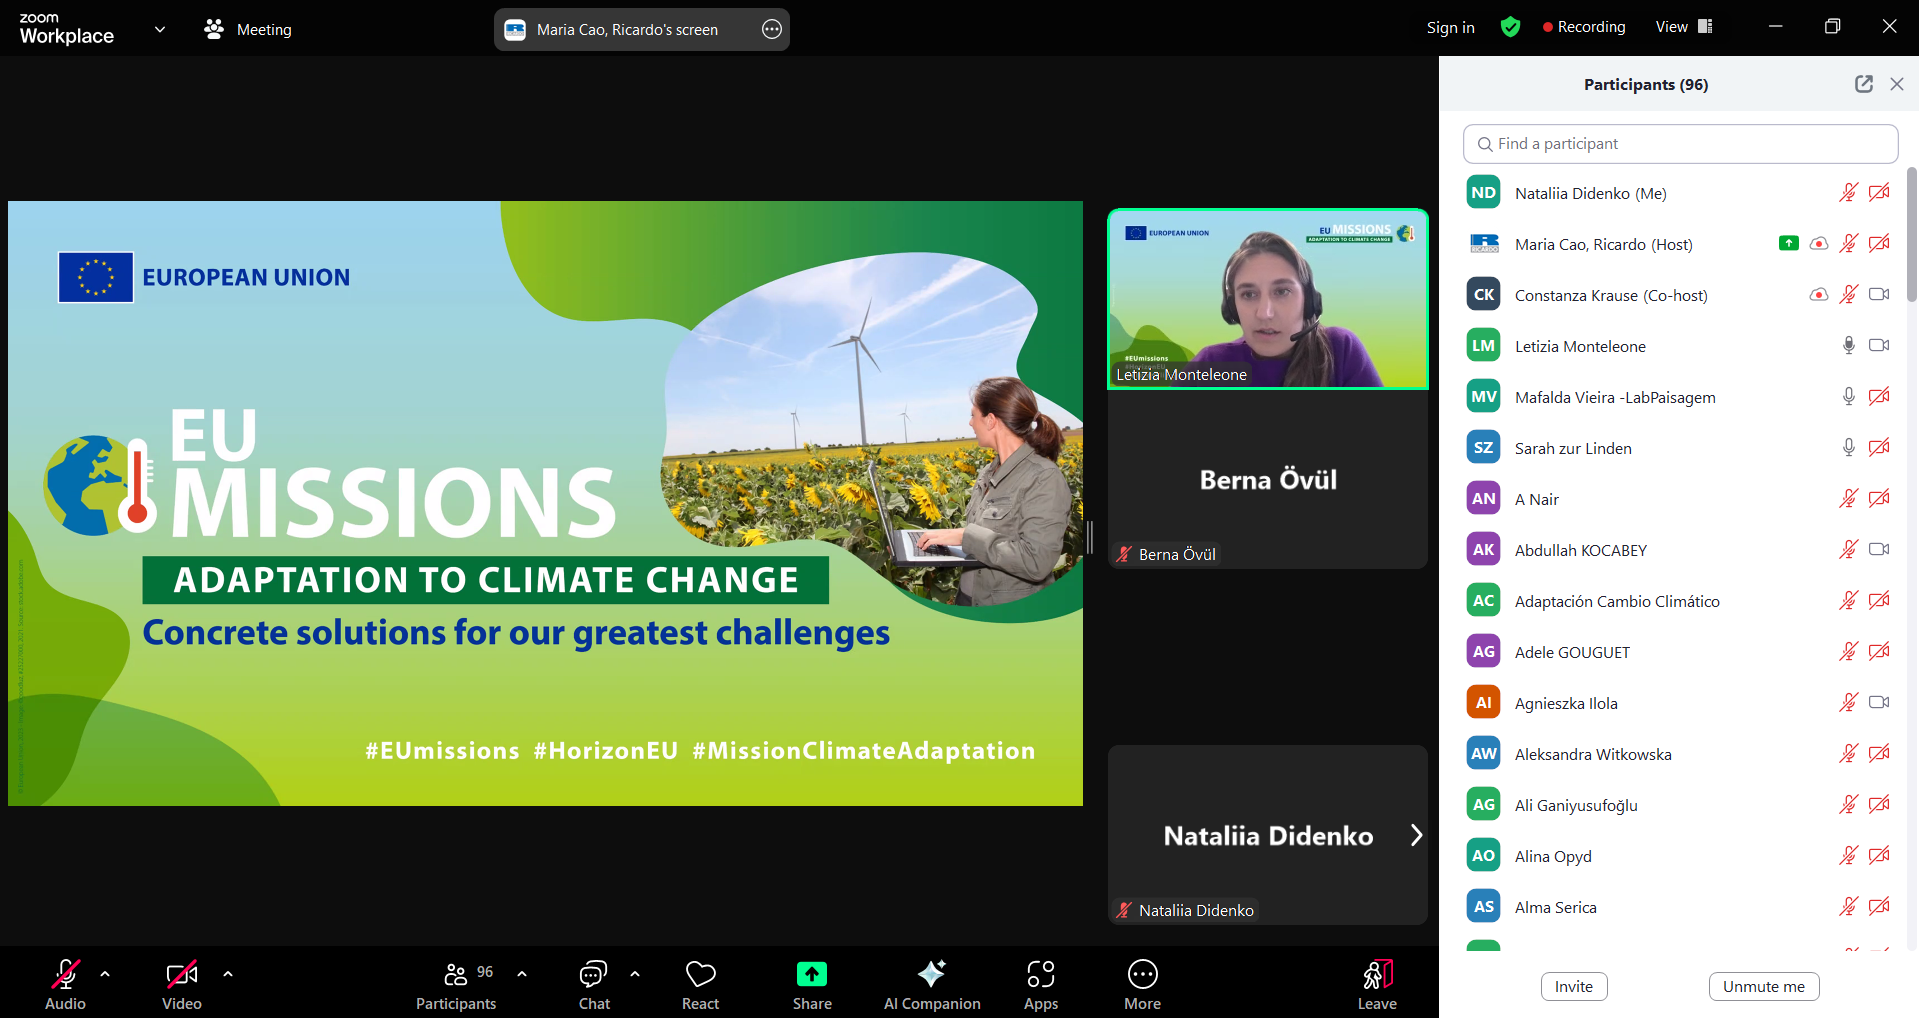Click A Nair's muted mic icon
1919x1018 pixels.
[1848, 498]
